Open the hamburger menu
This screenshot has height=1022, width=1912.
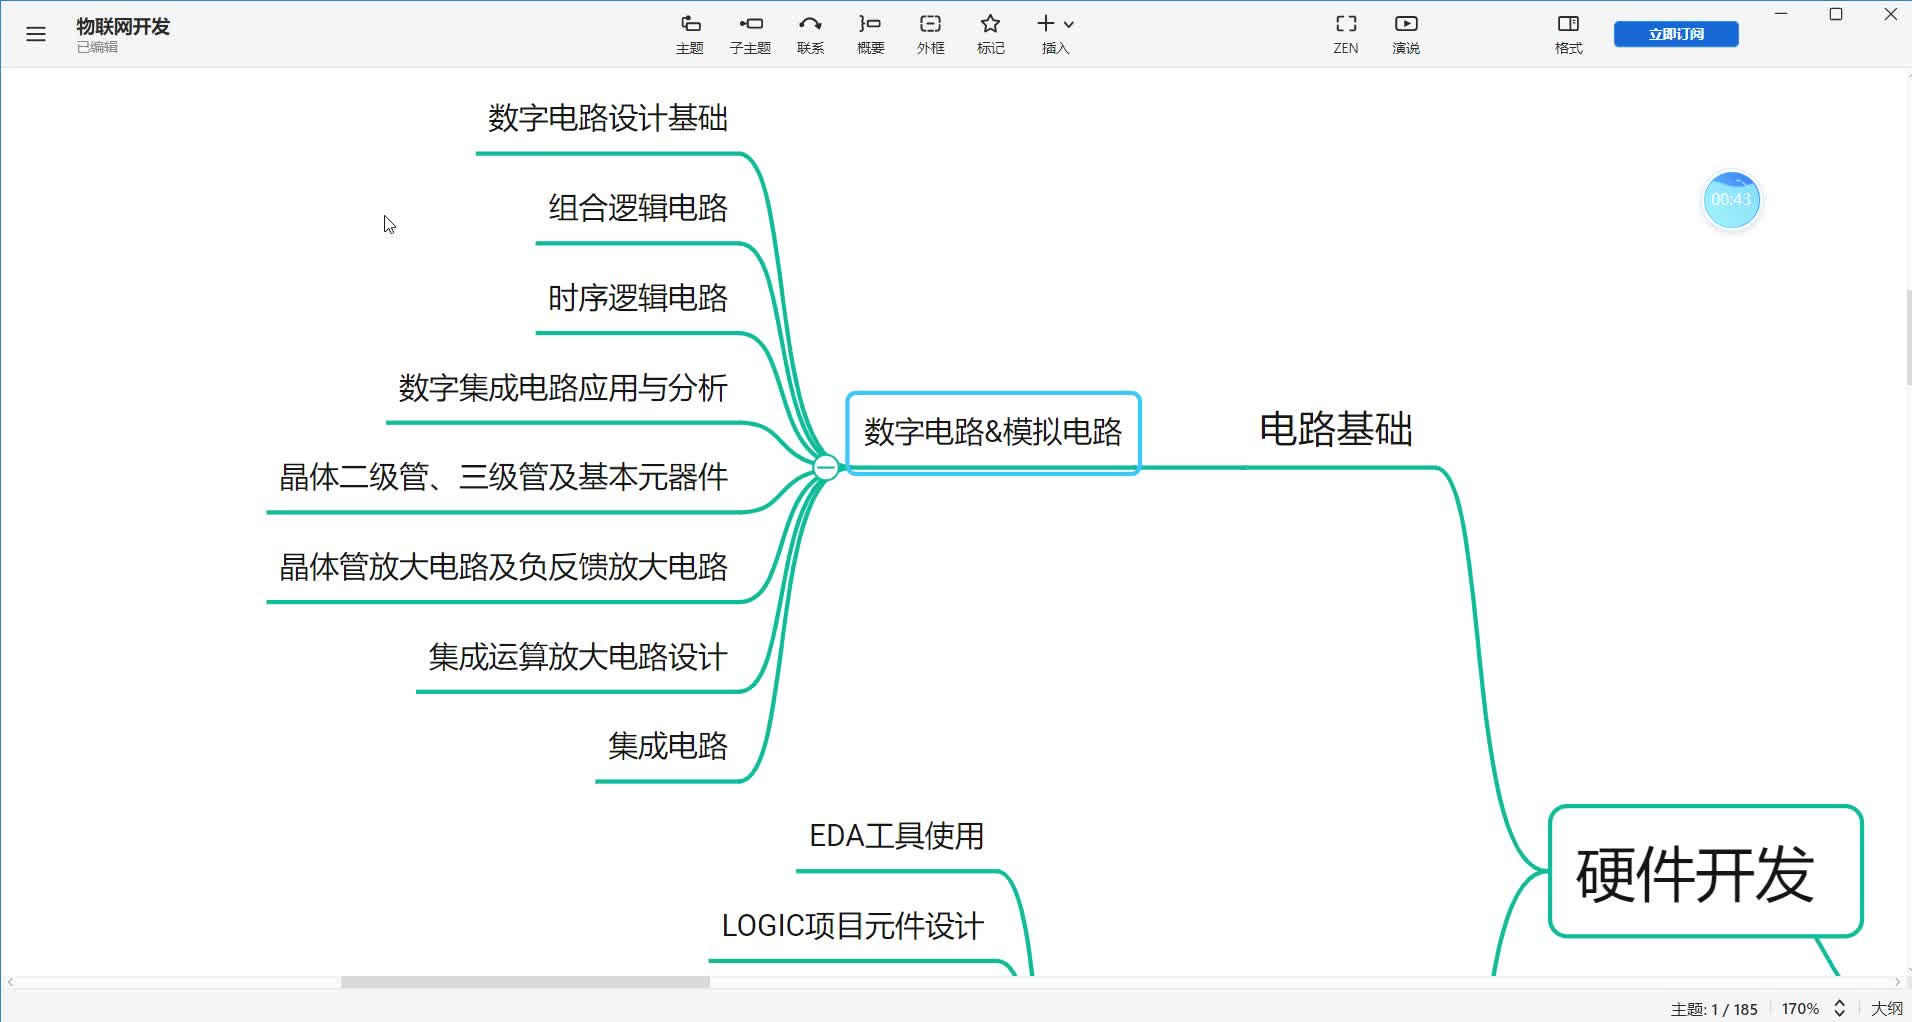36,34
